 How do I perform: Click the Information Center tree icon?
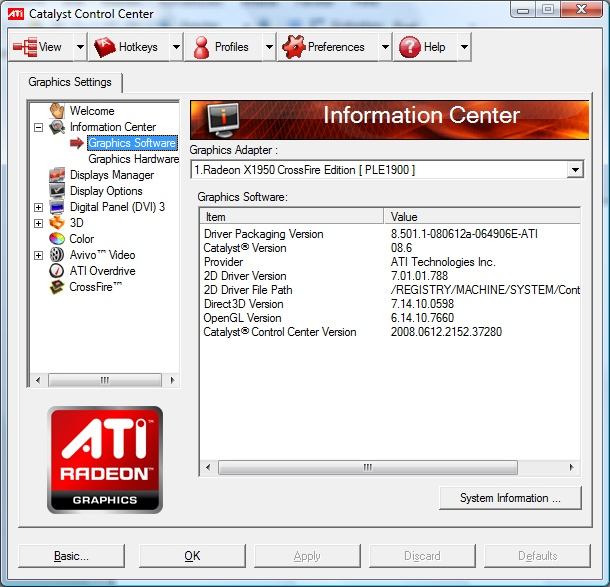(x=57, y=127)
